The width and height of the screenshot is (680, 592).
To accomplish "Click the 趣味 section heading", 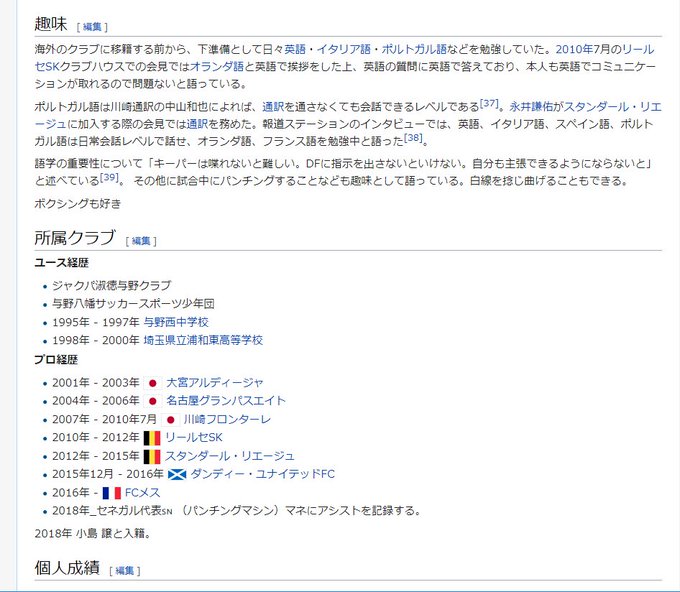I will tap(51, 24).
